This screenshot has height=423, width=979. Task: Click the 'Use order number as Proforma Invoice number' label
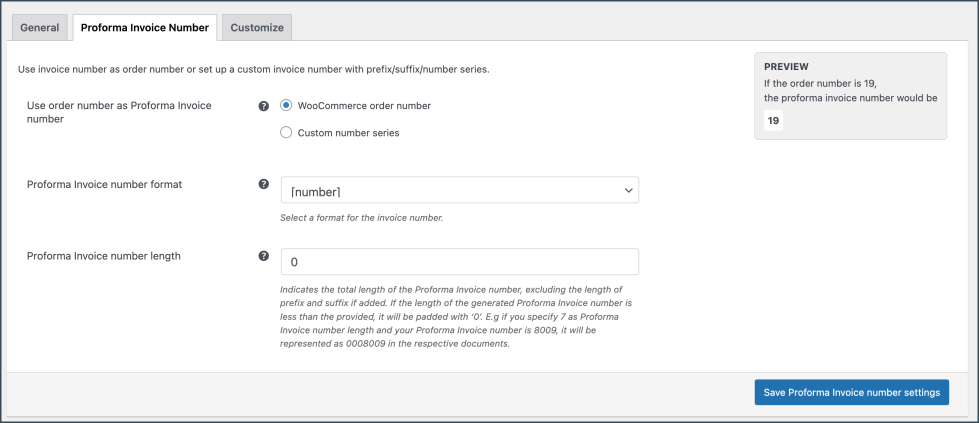coord(119,112)
